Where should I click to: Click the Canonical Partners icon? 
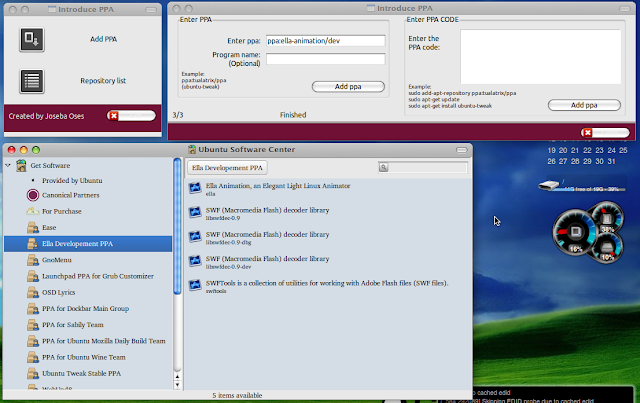tap(33, 195)
